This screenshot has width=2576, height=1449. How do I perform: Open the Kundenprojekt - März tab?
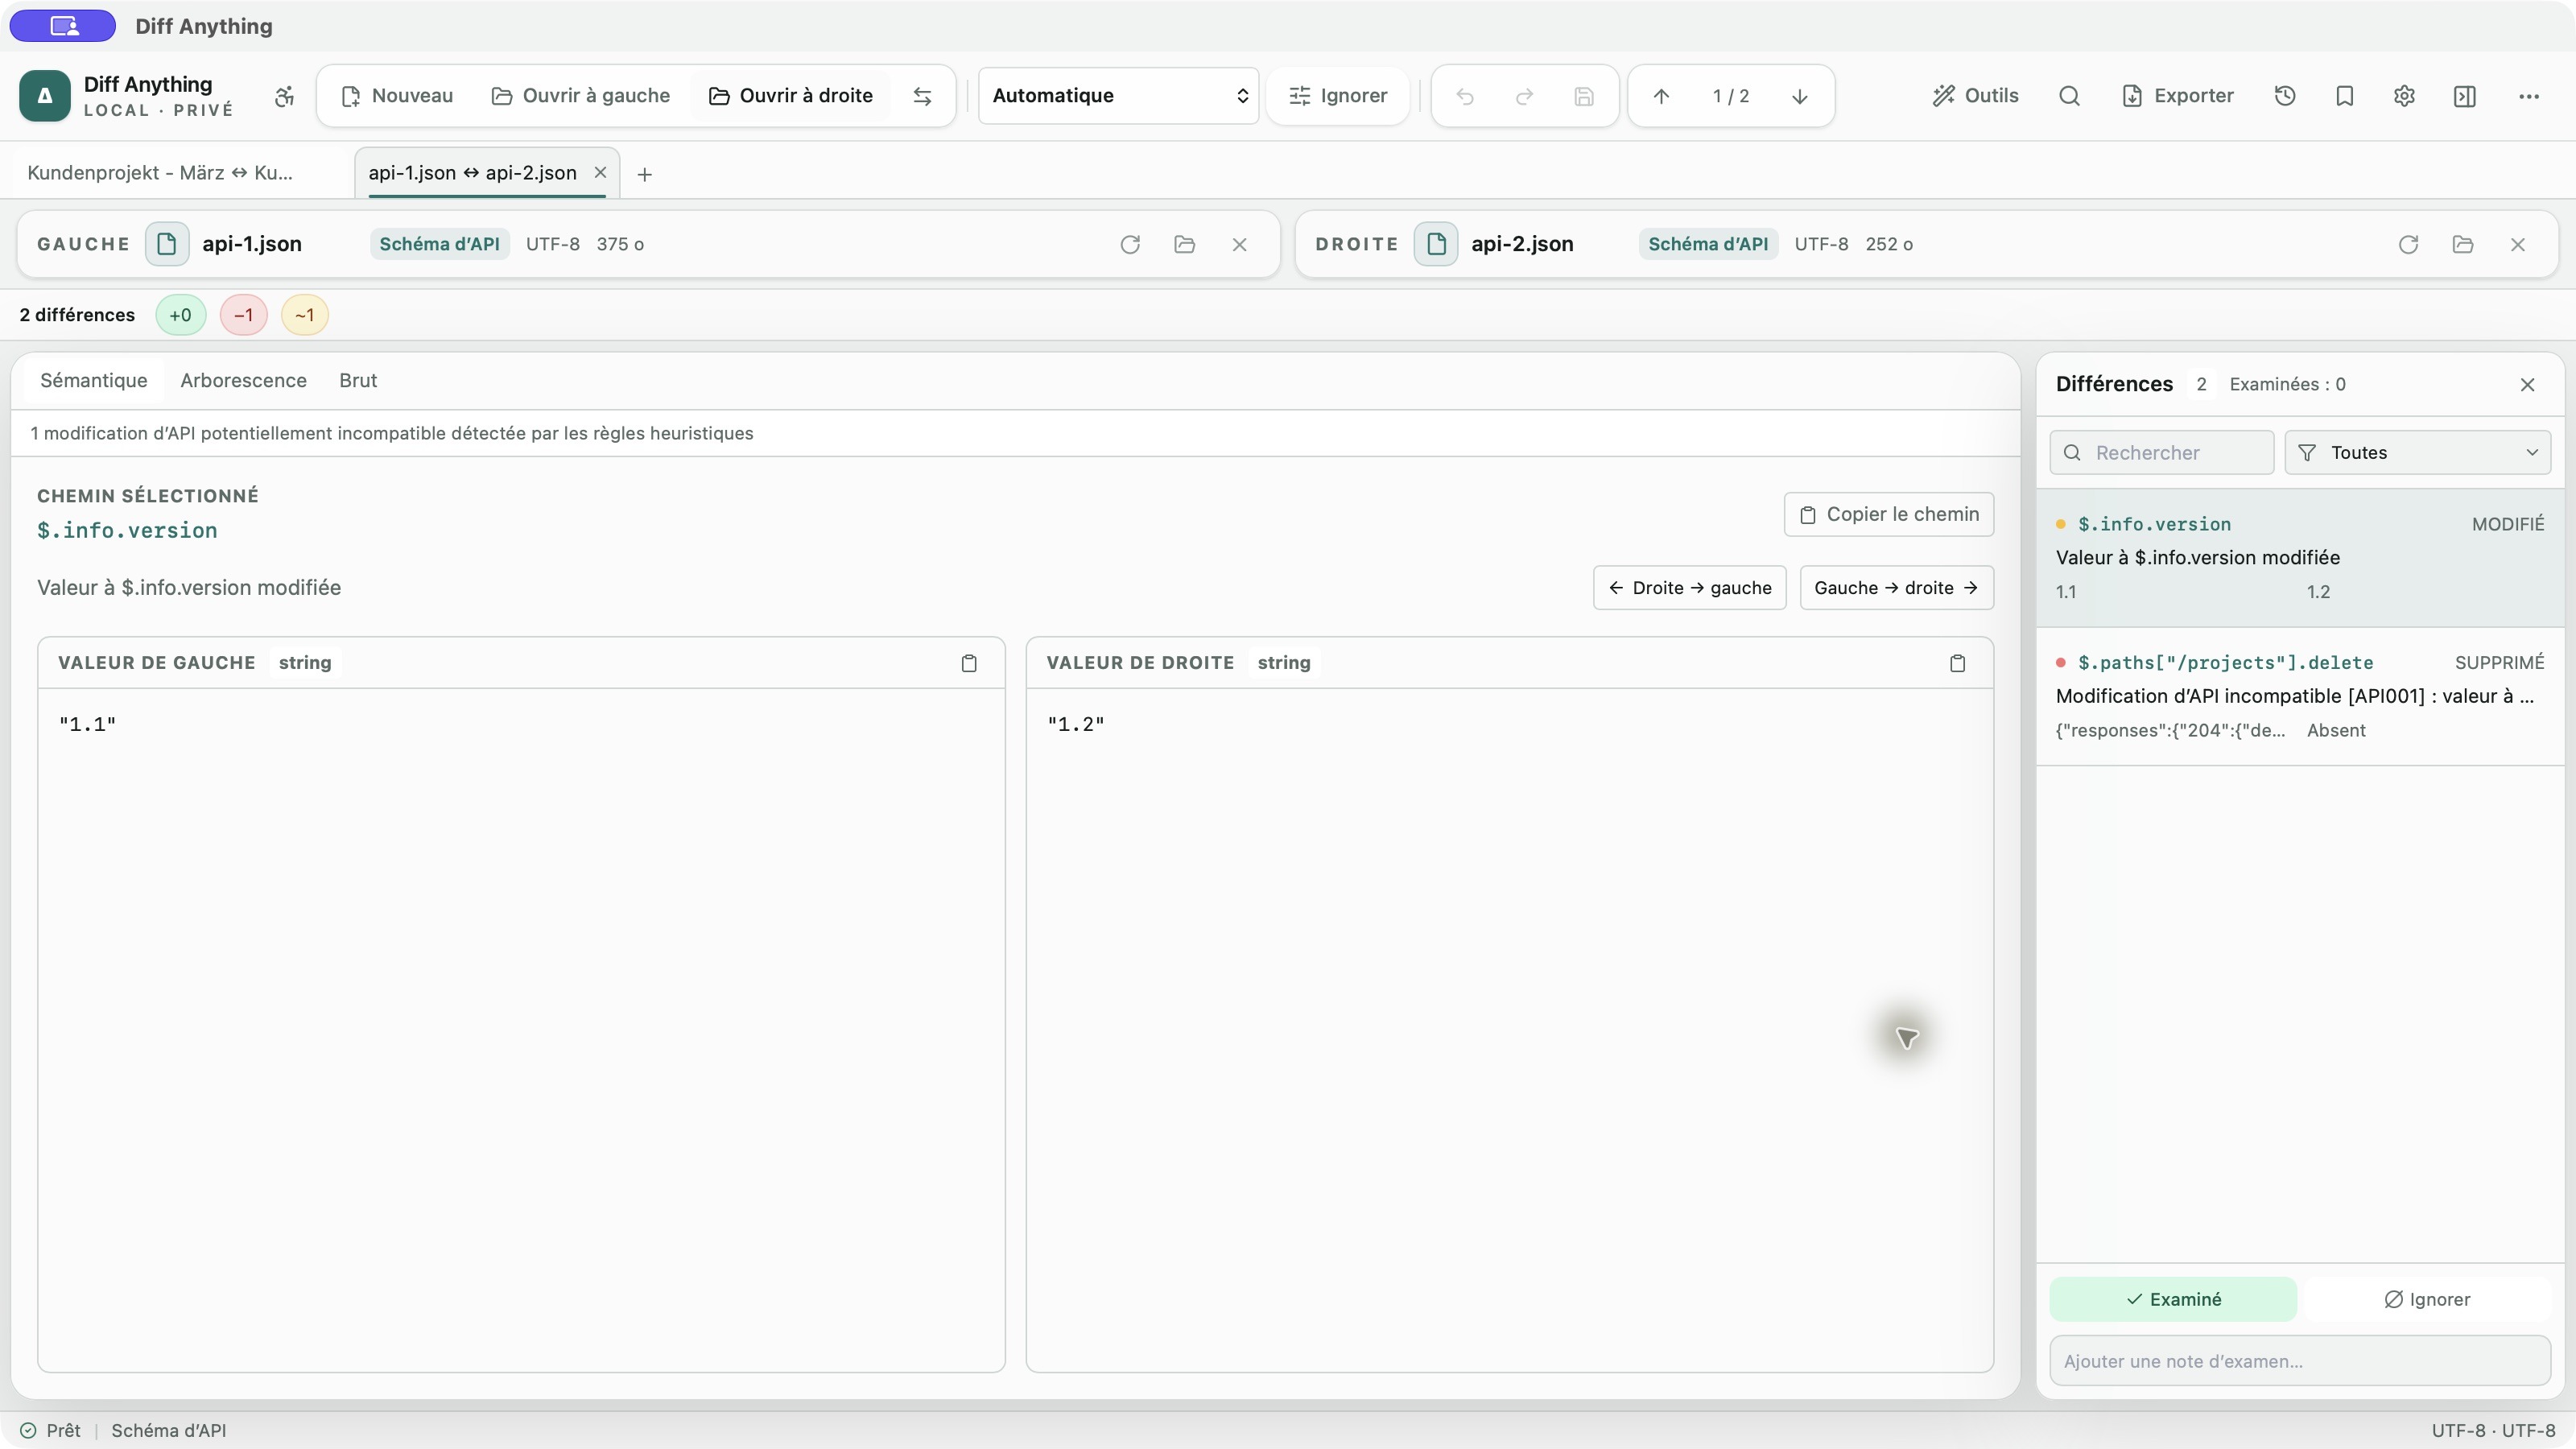pos(160,173)
